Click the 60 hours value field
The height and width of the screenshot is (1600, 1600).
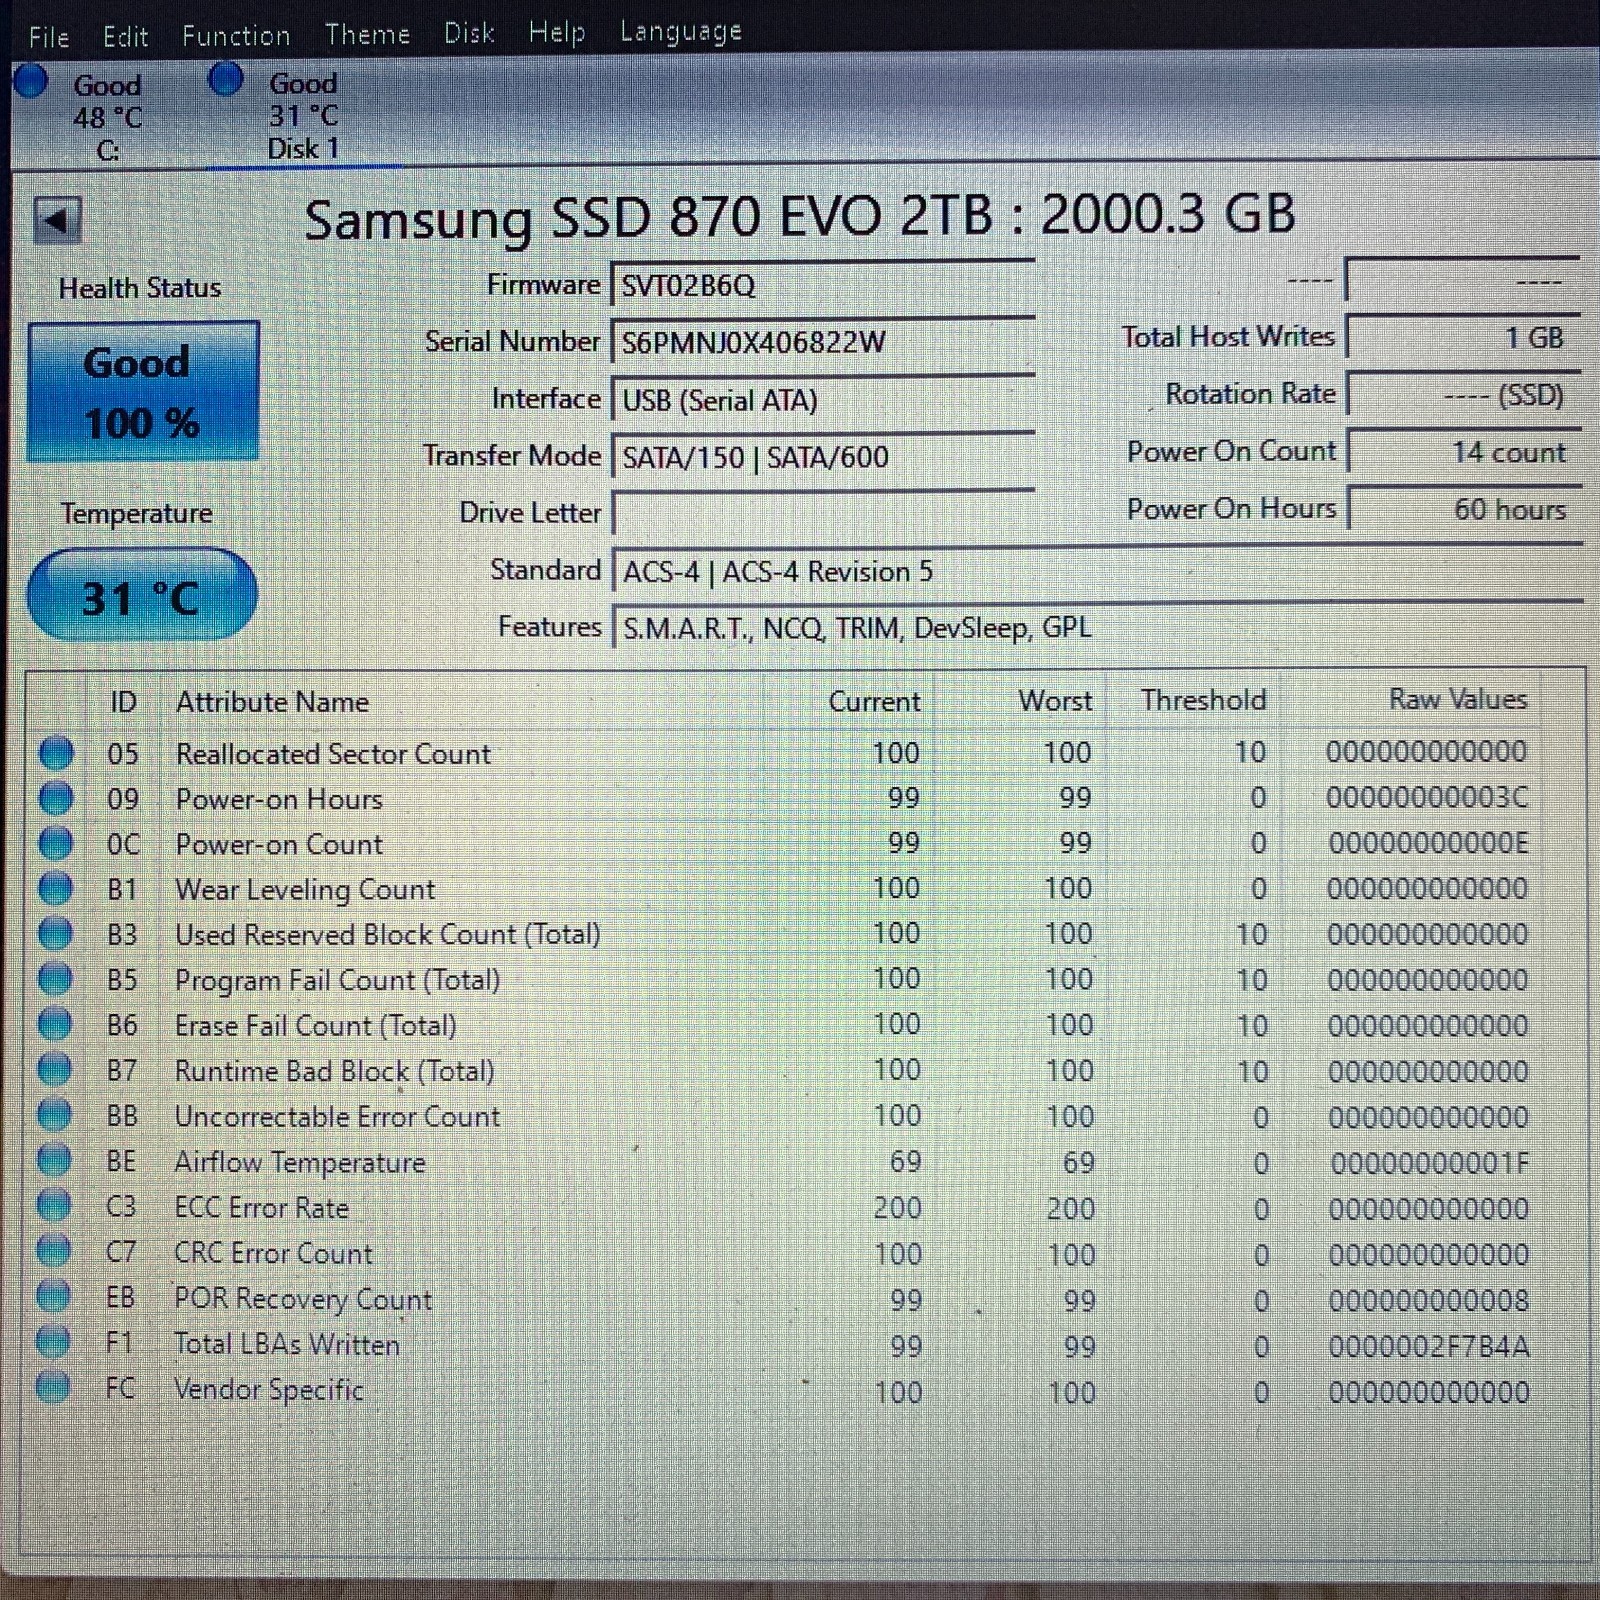pyautogui.click(x=1464, y=509)
